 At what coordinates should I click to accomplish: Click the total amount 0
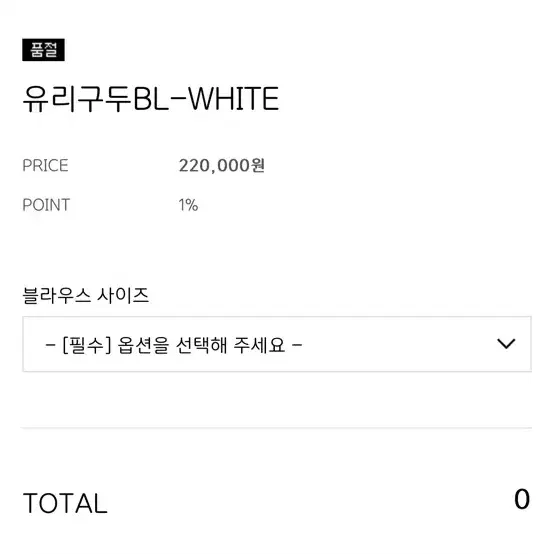522,499
